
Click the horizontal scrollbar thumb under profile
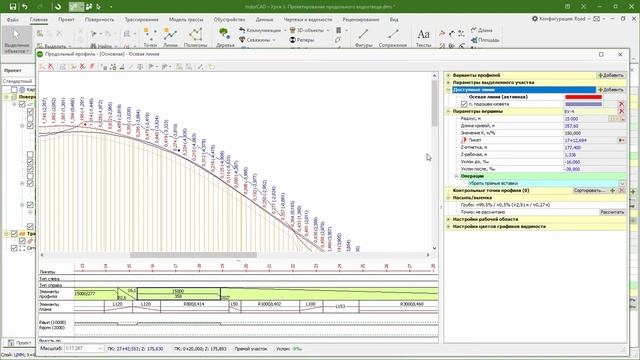click(193, 255)
